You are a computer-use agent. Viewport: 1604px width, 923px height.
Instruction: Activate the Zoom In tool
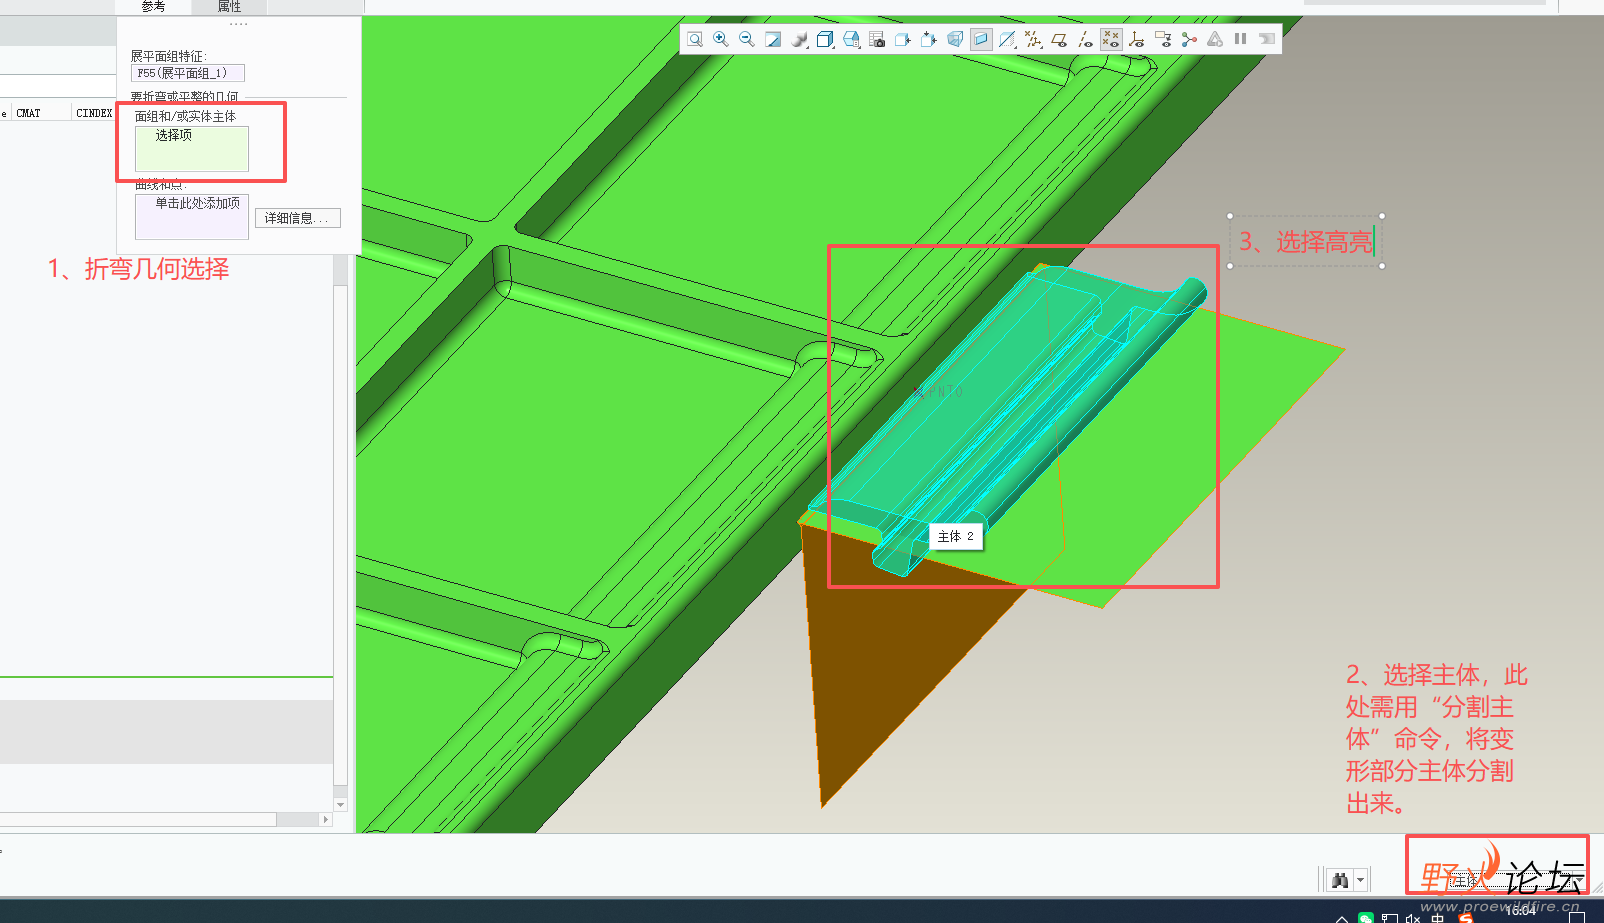point(721,39)
